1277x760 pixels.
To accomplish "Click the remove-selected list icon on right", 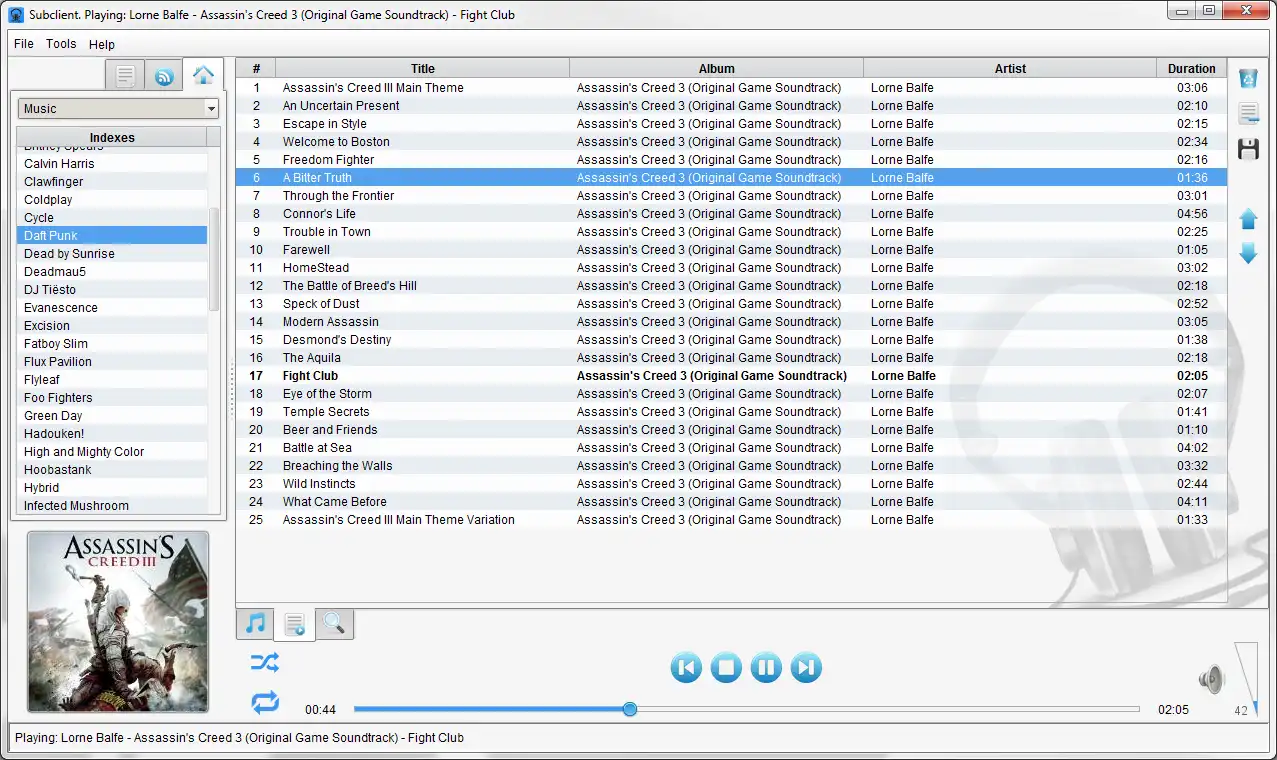I will (x=1248, y=114).
